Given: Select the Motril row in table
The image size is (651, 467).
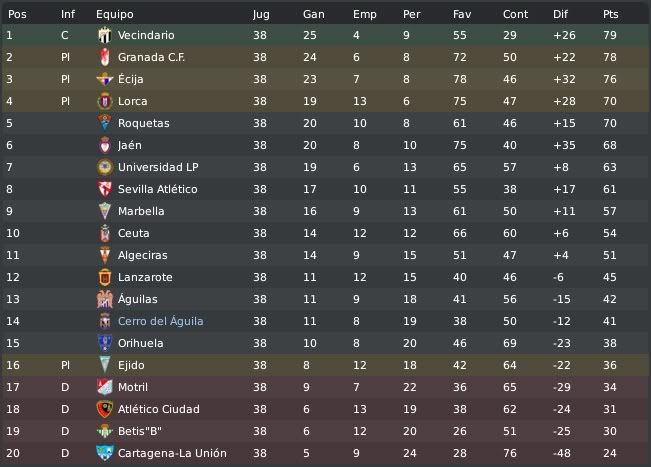Looking at the screenshot, I should pyautogui.click(x=326, y=387).
